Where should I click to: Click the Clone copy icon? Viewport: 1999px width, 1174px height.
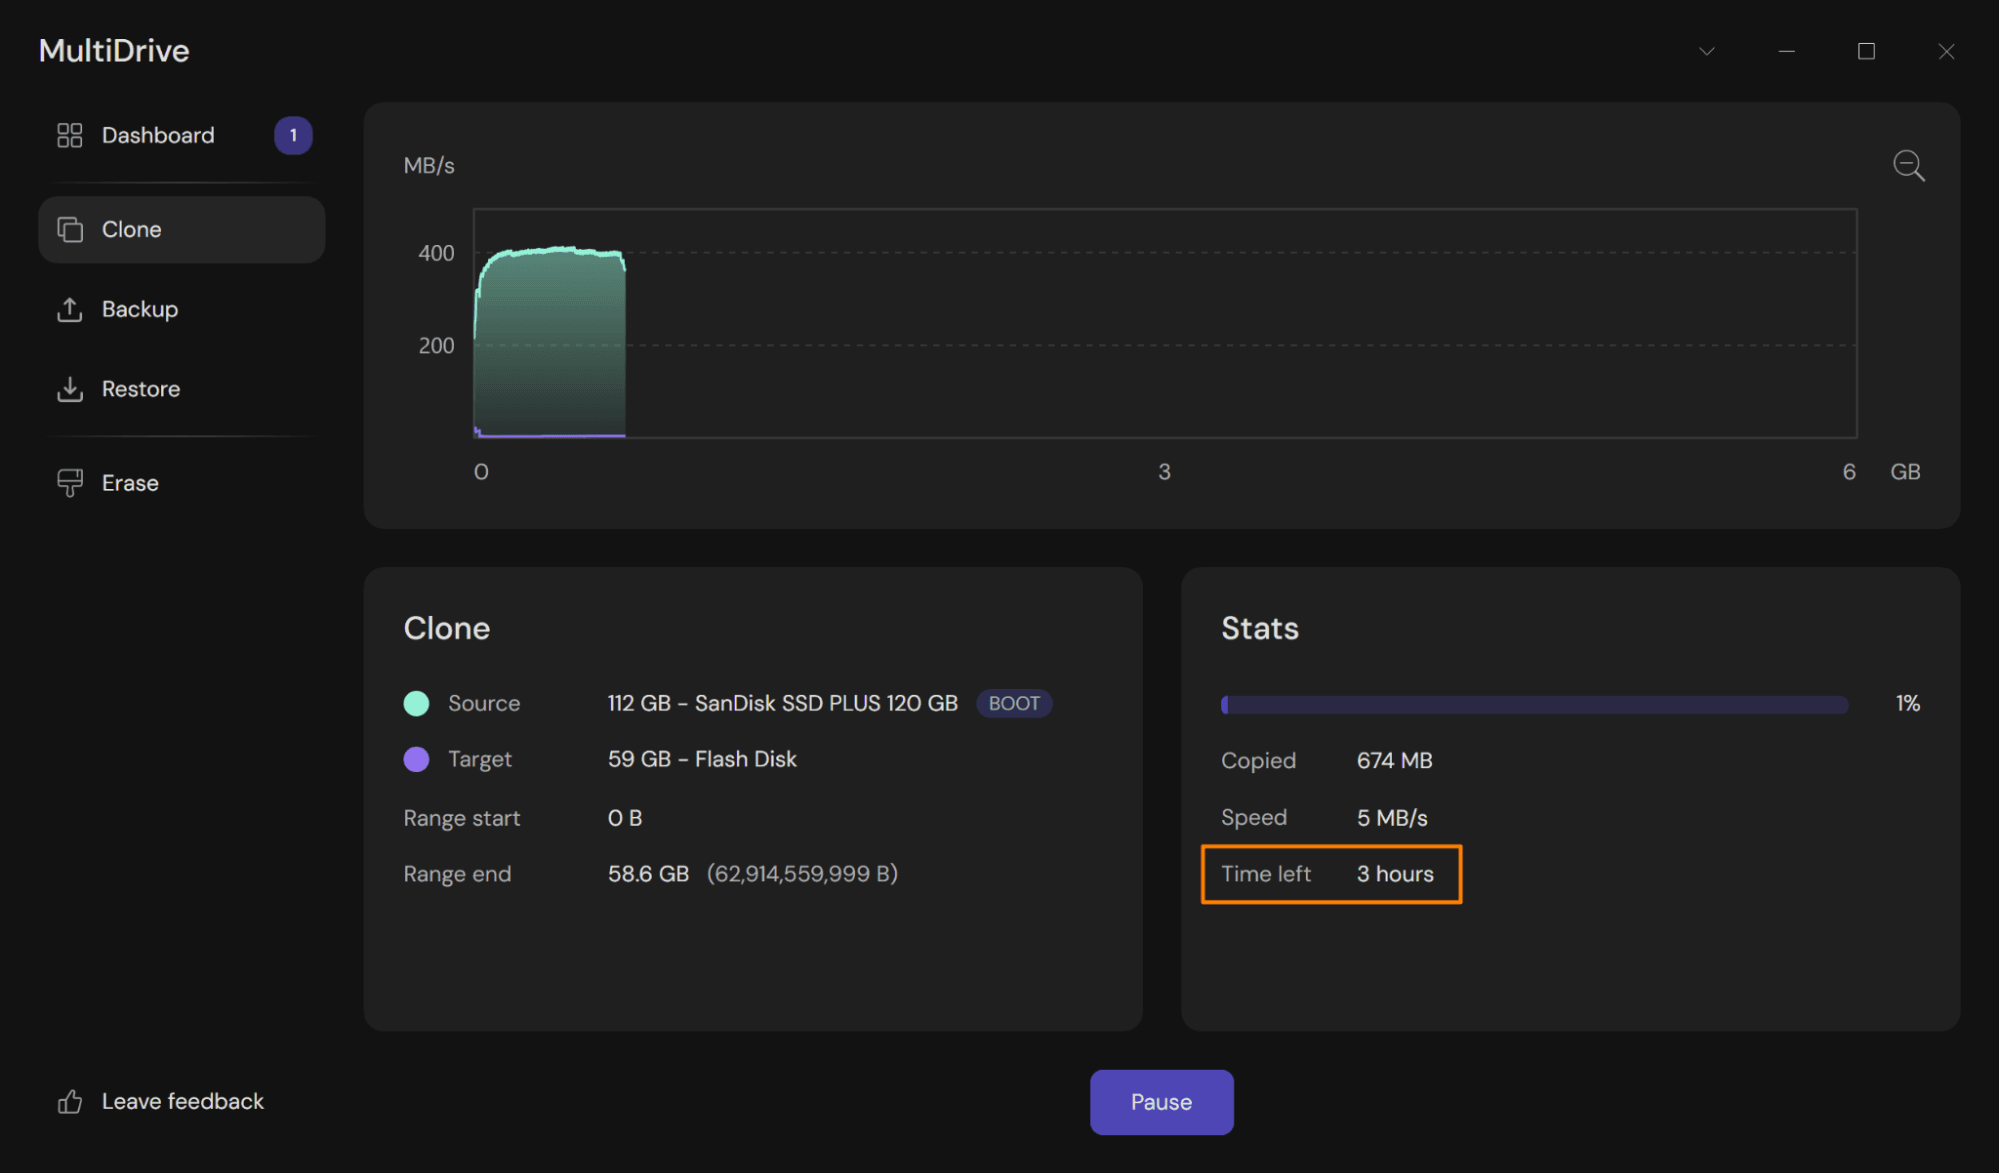click(x=69, y=229)
